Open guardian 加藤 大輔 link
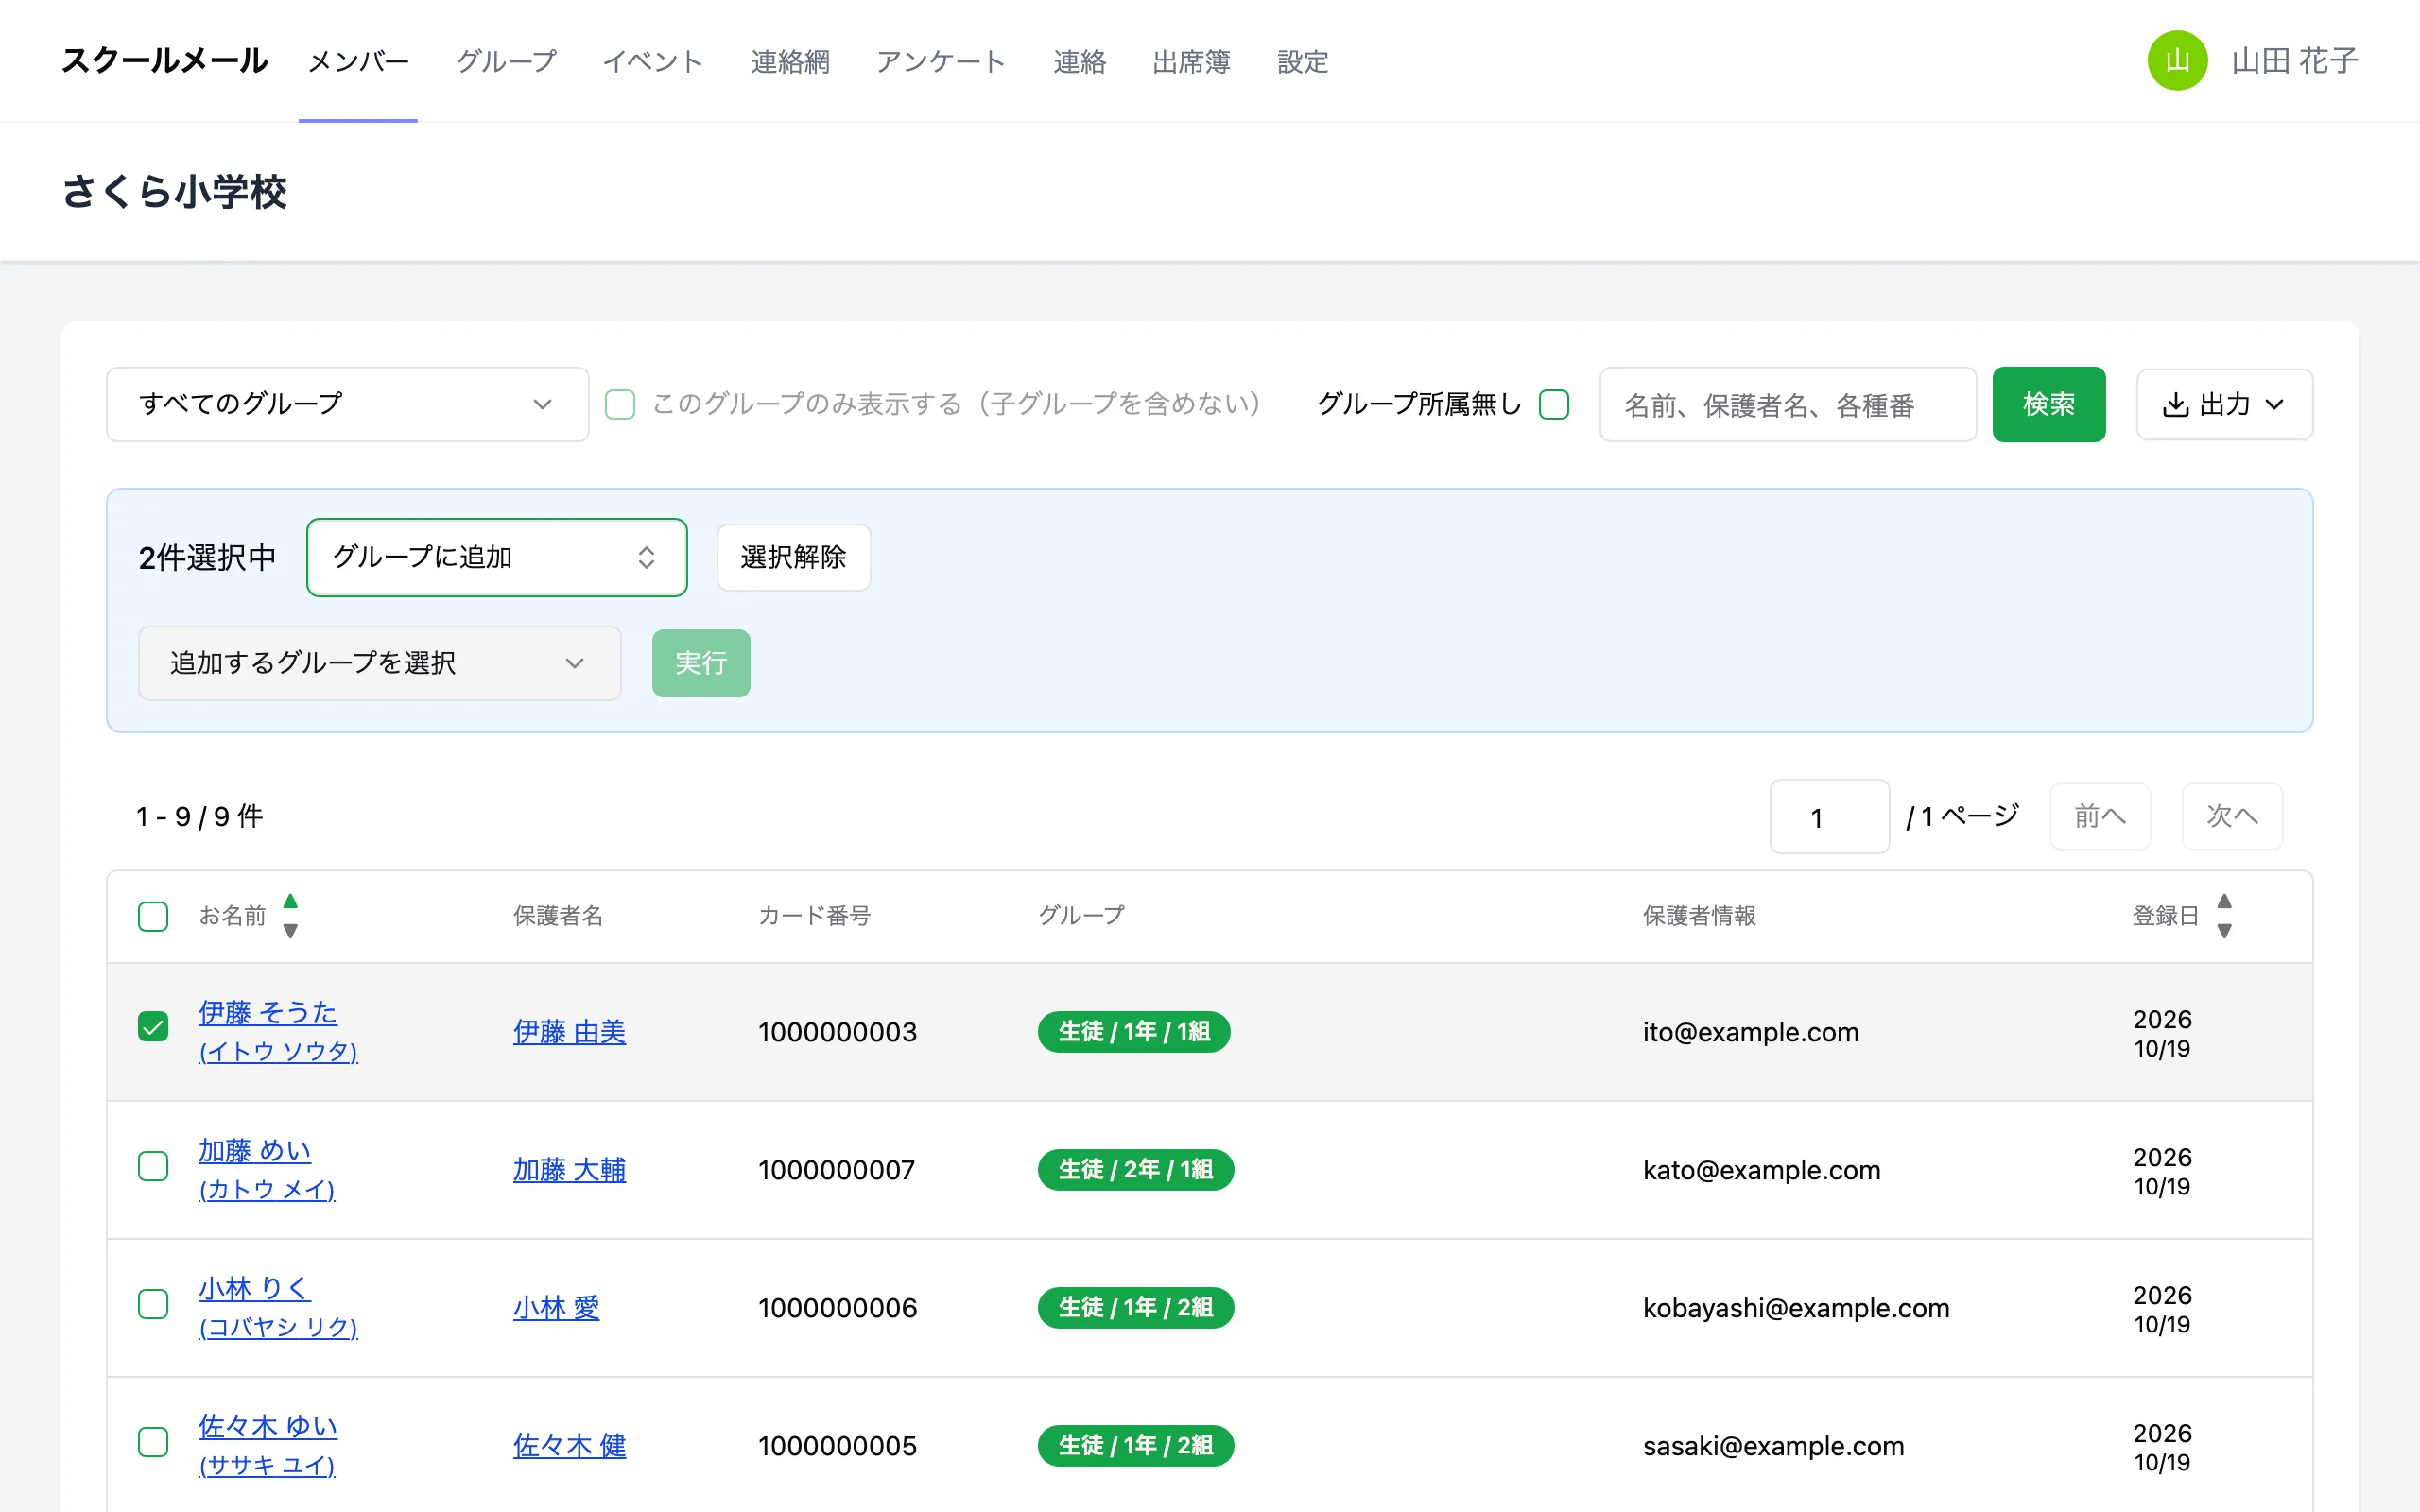Viewport: 2420px width, 1512px height. coord(569,1169)
